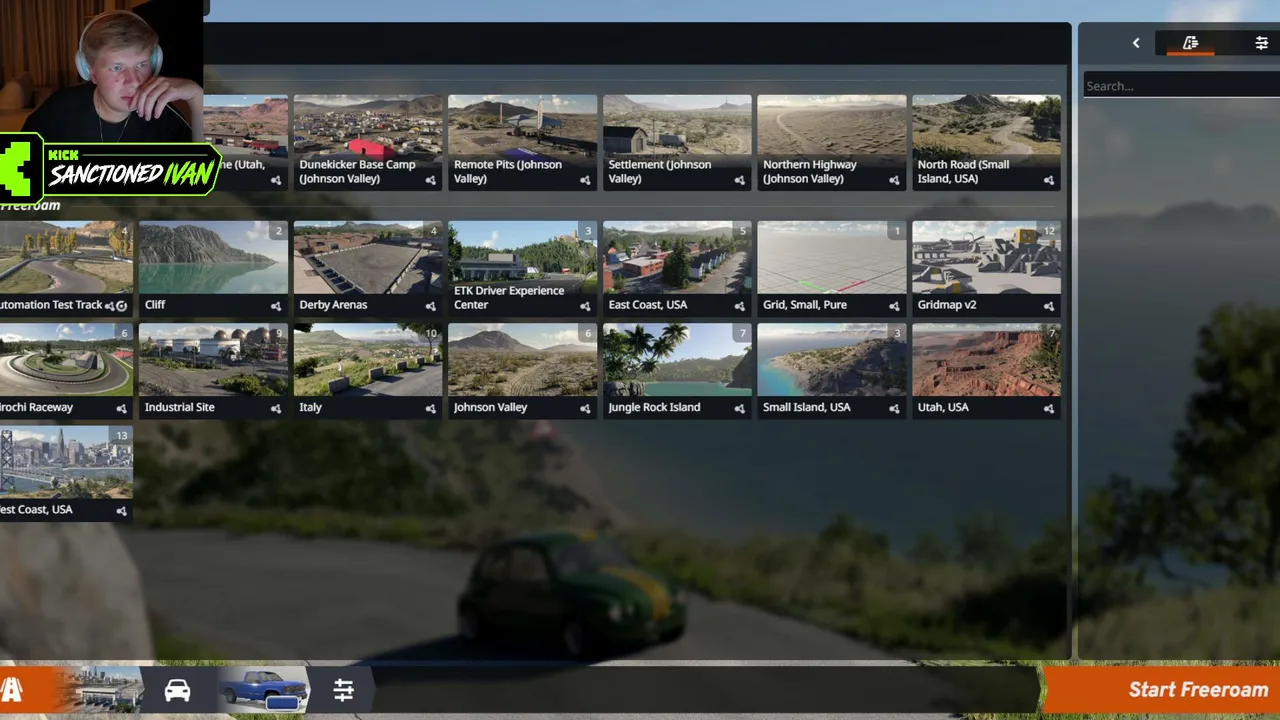The image size is (1280, 720).
Task: Click the road level icon in the bottom bar
Action: pos(12,690)
